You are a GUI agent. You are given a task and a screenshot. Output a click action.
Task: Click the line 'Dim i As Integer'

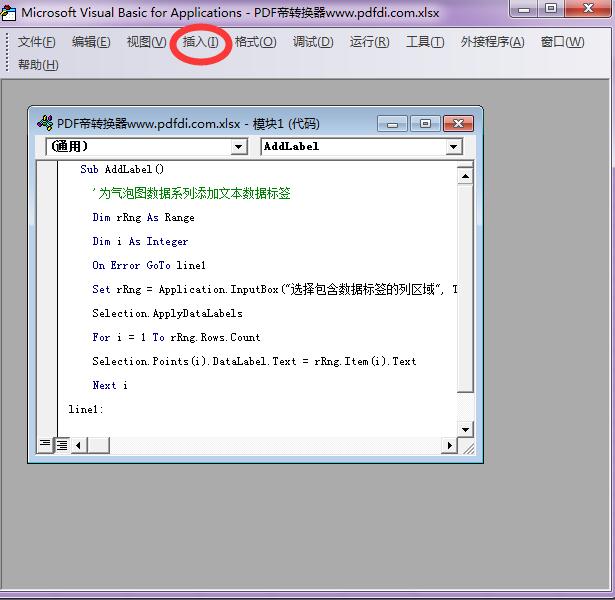coord(140,241)
